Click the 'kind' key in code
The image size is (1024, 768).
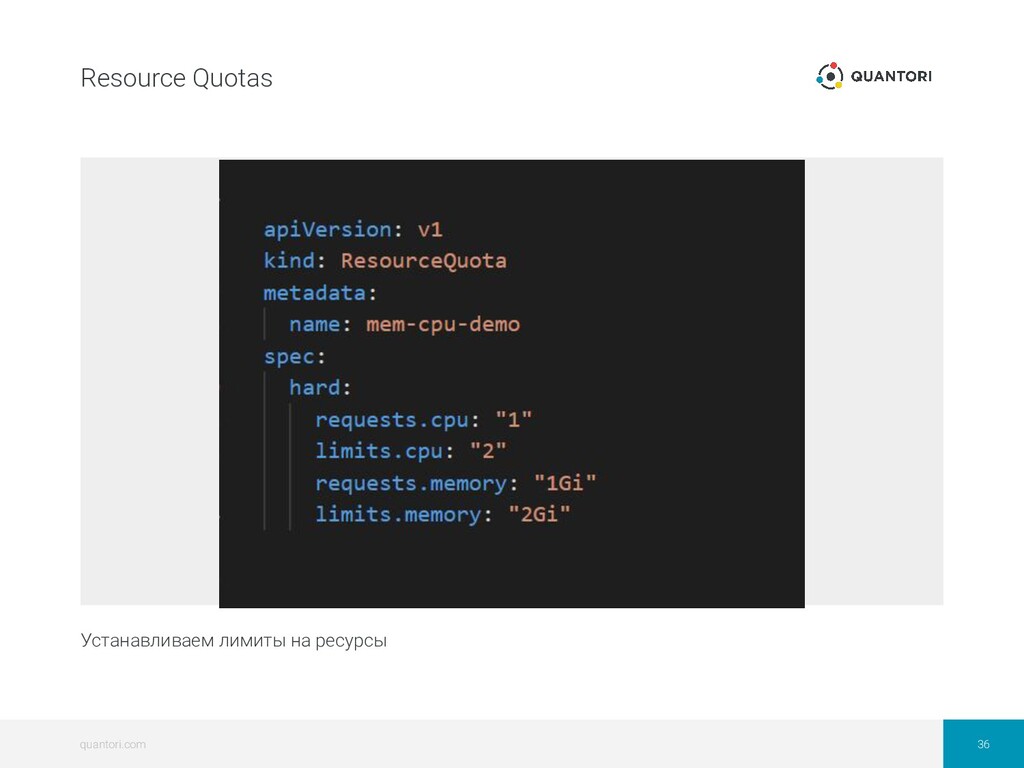(289, 261)
